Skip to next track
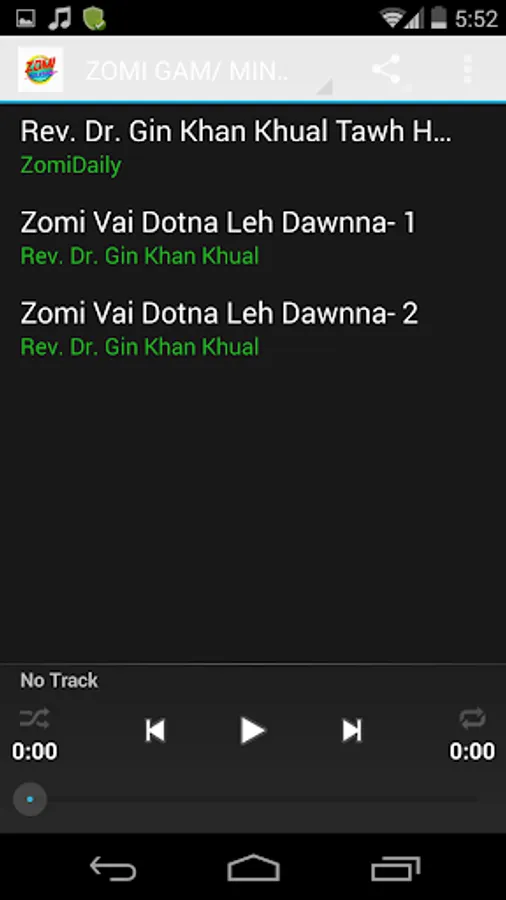Screen dimensions: 506x900 click(x=351, y=731)
